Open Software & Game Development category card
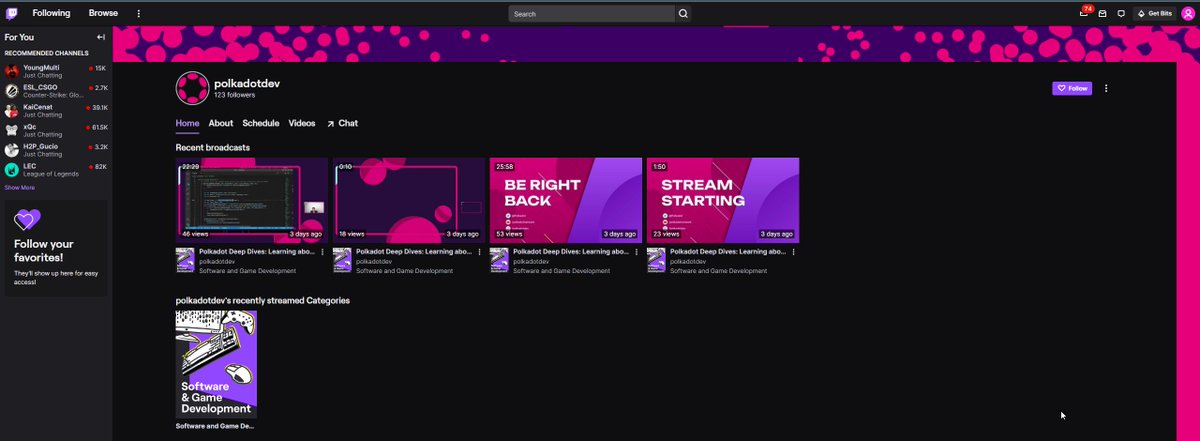Screen dimensions: 1200x441 (x=216, y=364)
